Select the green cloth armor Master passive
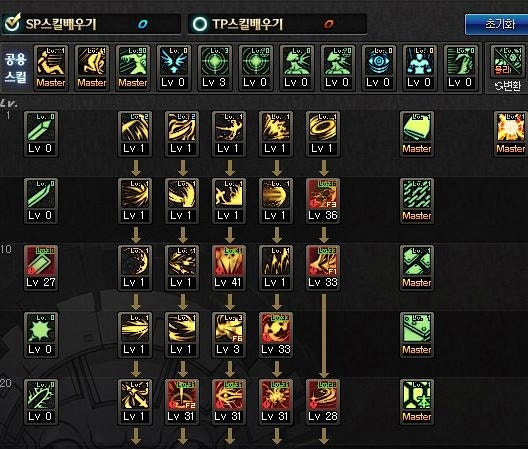This screenshot has height=449, width=528. tap(417, 134)
